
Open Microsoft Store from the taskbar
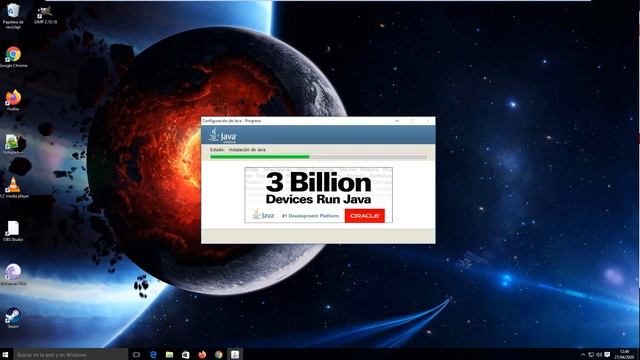pos(186,355)
